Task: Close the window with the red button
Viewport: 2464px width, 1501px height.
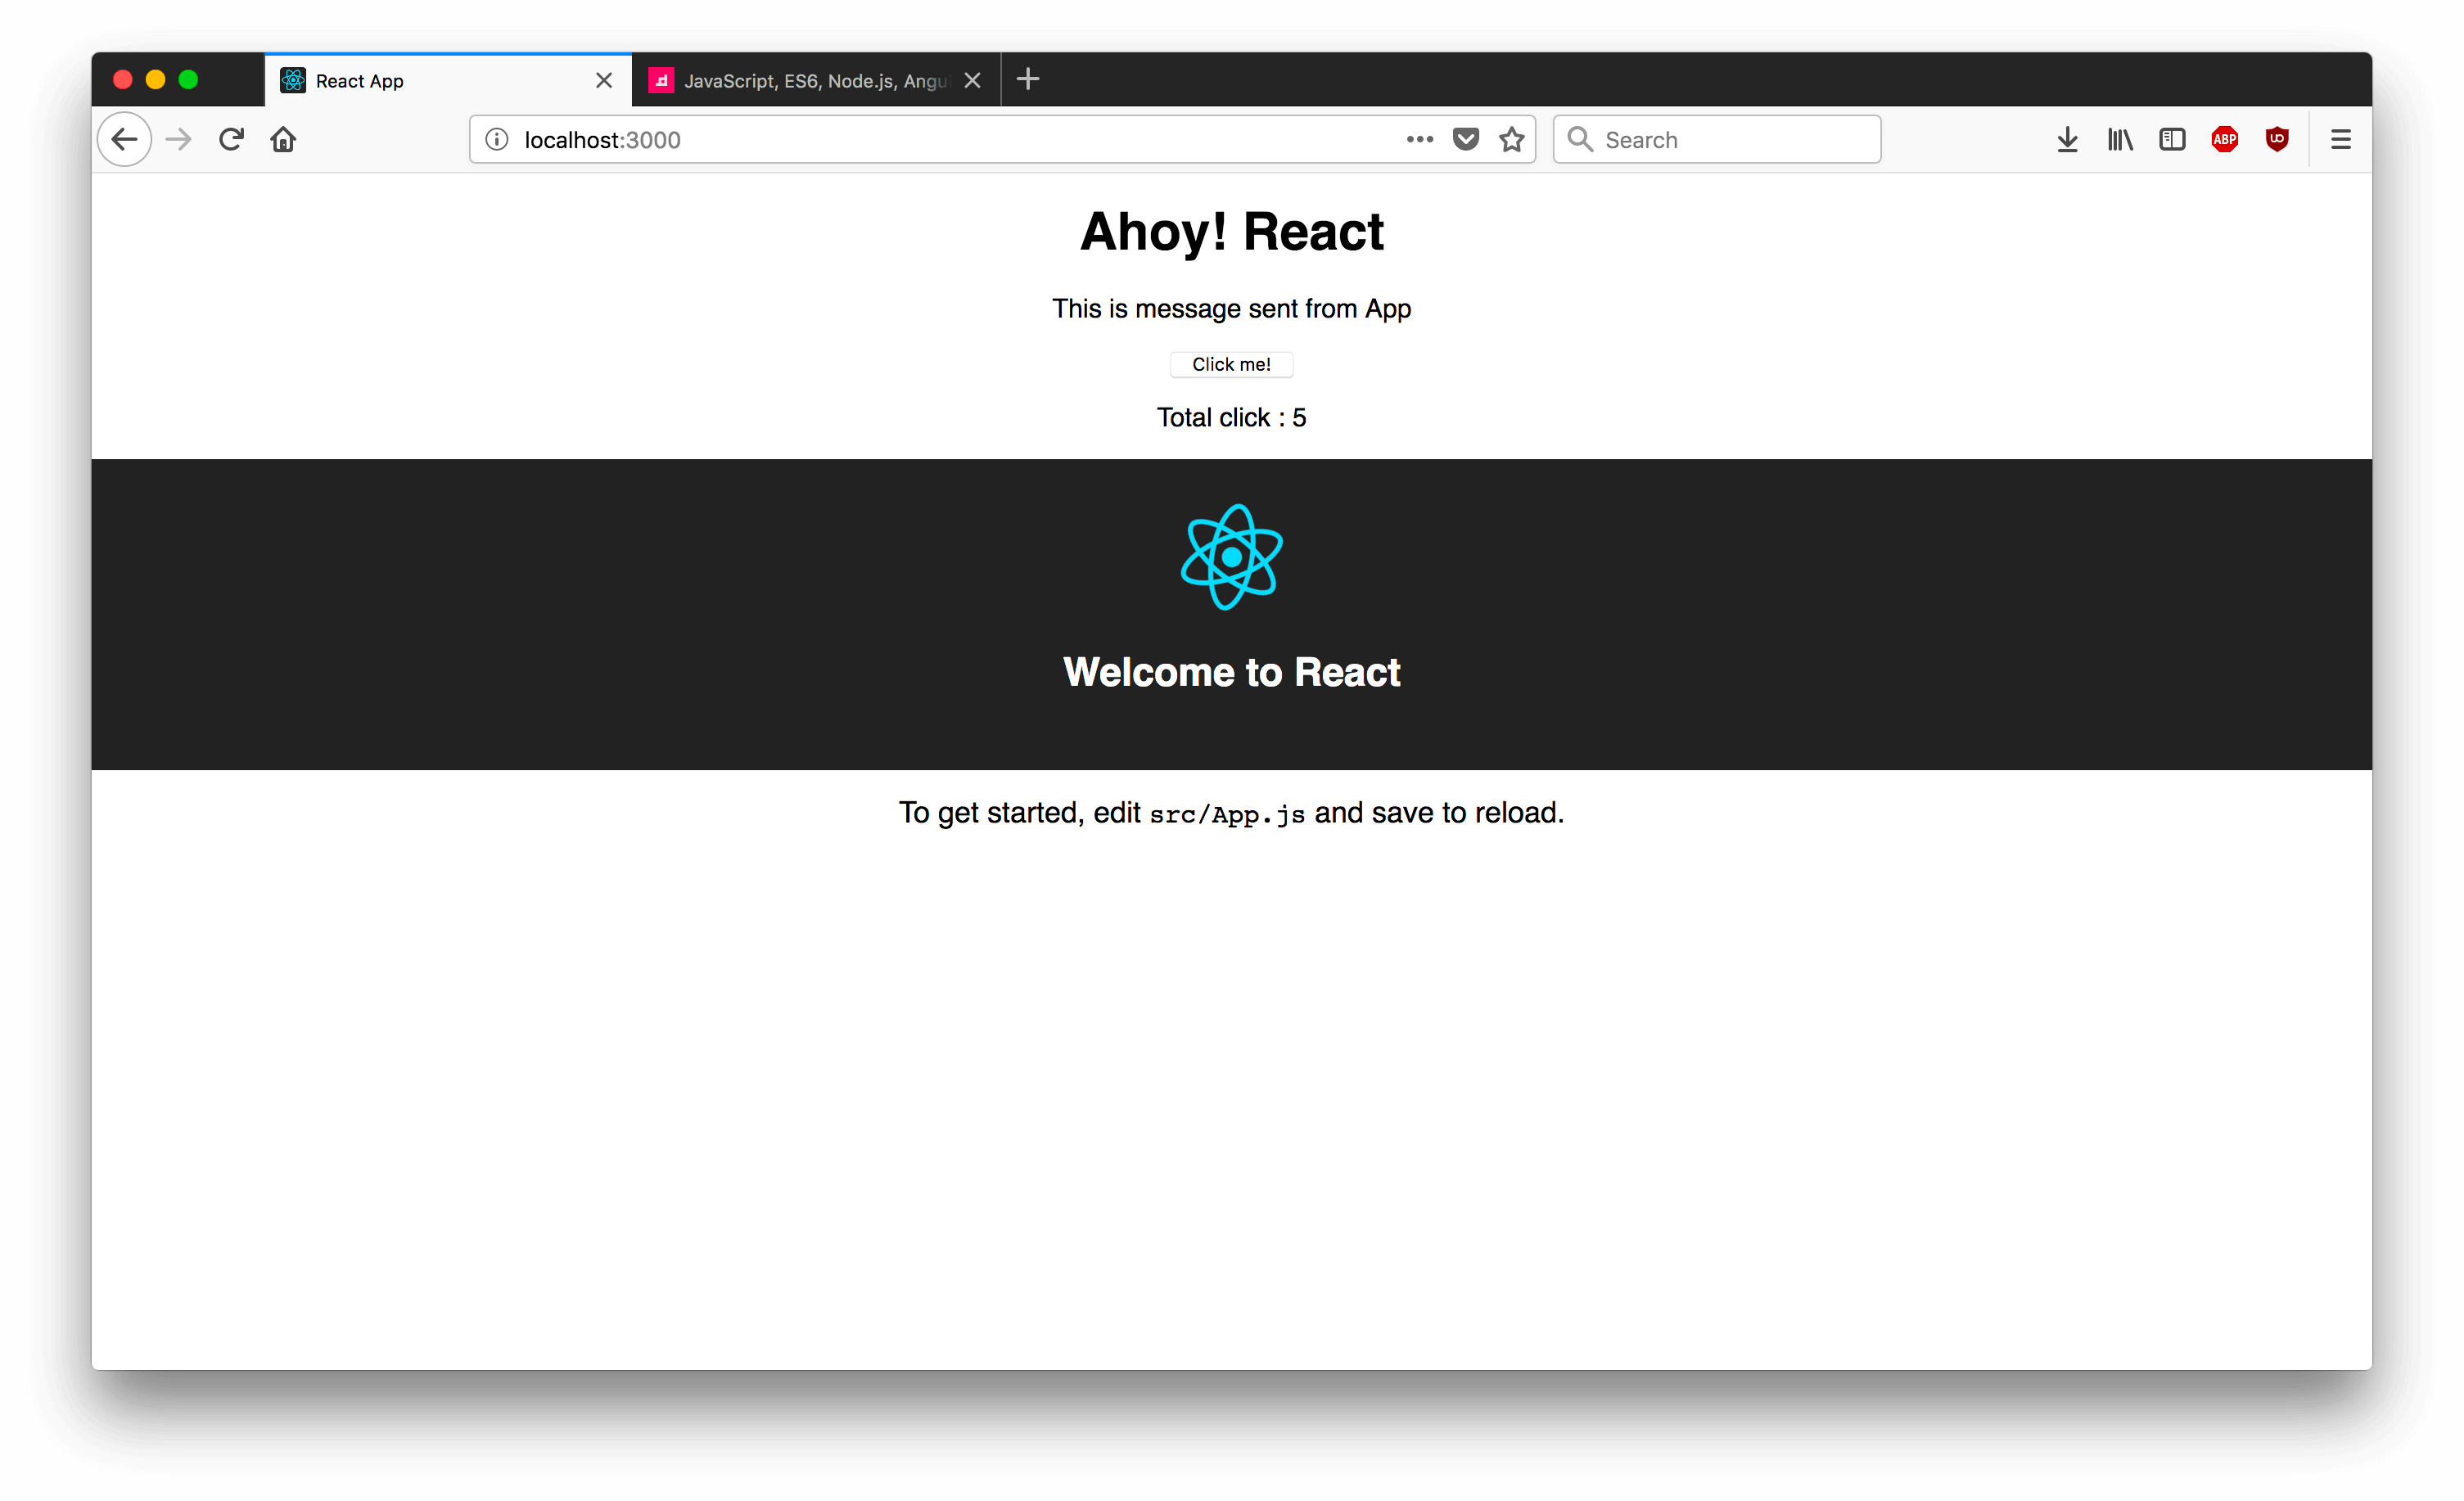Action: [123, 79]
